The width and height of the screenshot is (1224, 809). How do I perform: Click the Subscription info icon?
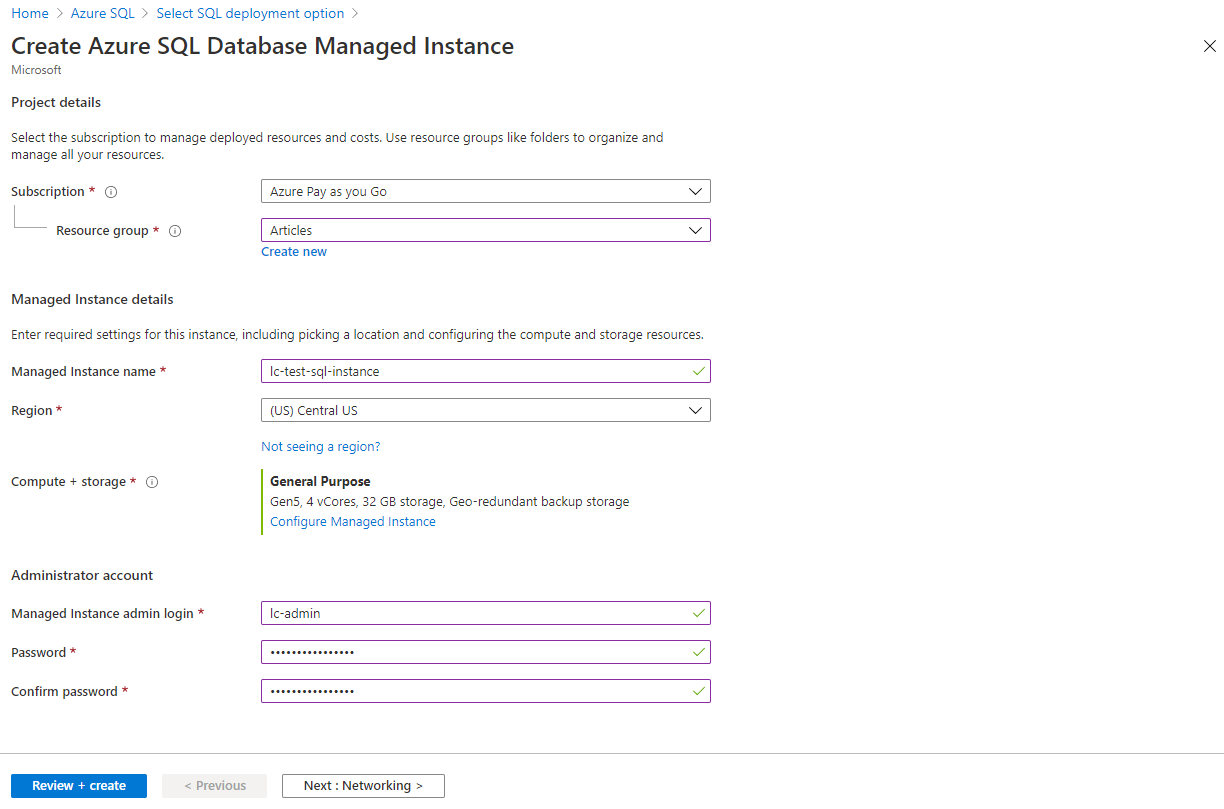coord(111,192)
